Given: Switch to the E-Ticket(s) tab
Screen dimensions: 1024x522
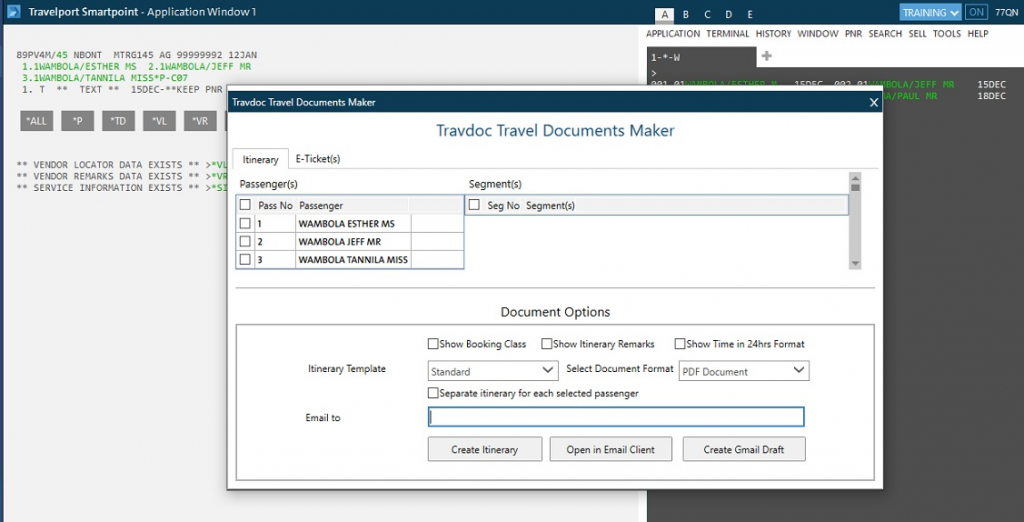Looking at the screenshot, I should click(318, 159).
